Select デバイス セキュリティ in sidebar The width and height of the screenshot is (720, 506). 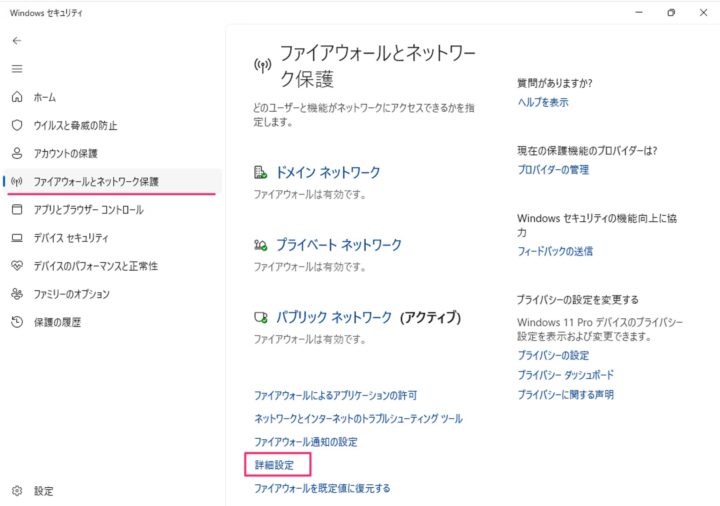click(x=71, y=238)
